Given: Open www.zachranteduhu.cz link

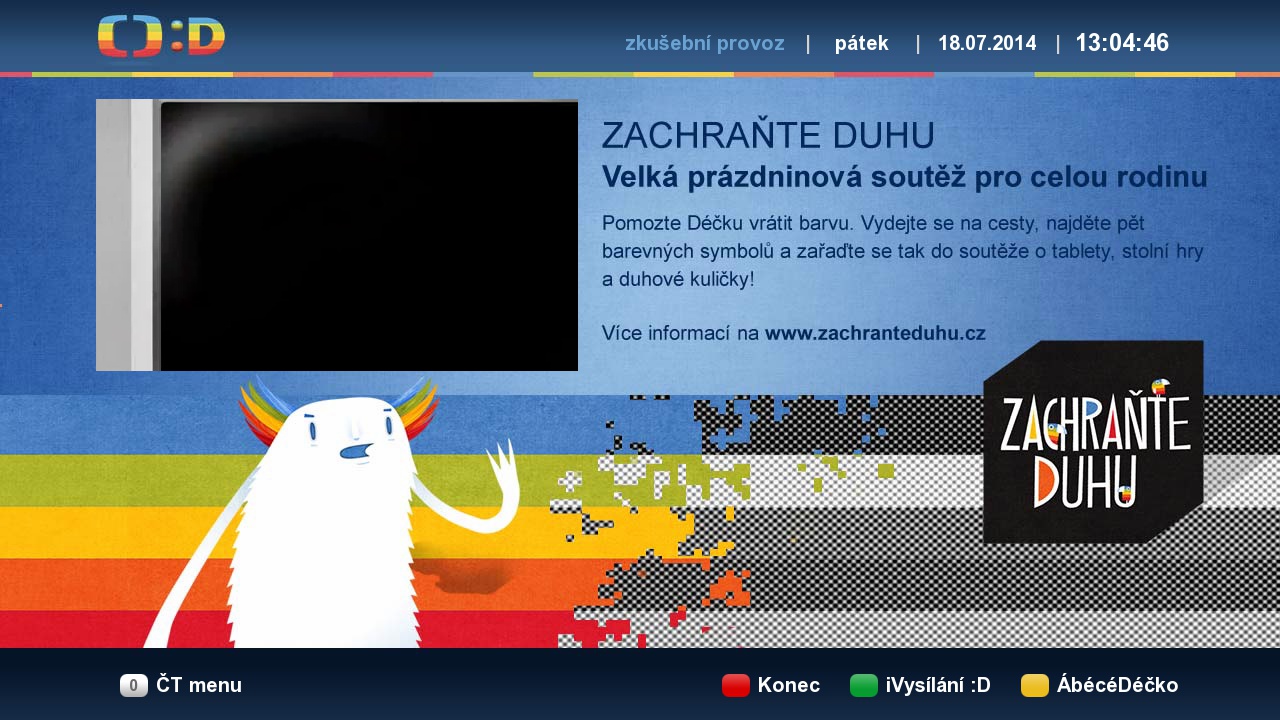Looking at the screenshot, I should (x=875, y=333).
